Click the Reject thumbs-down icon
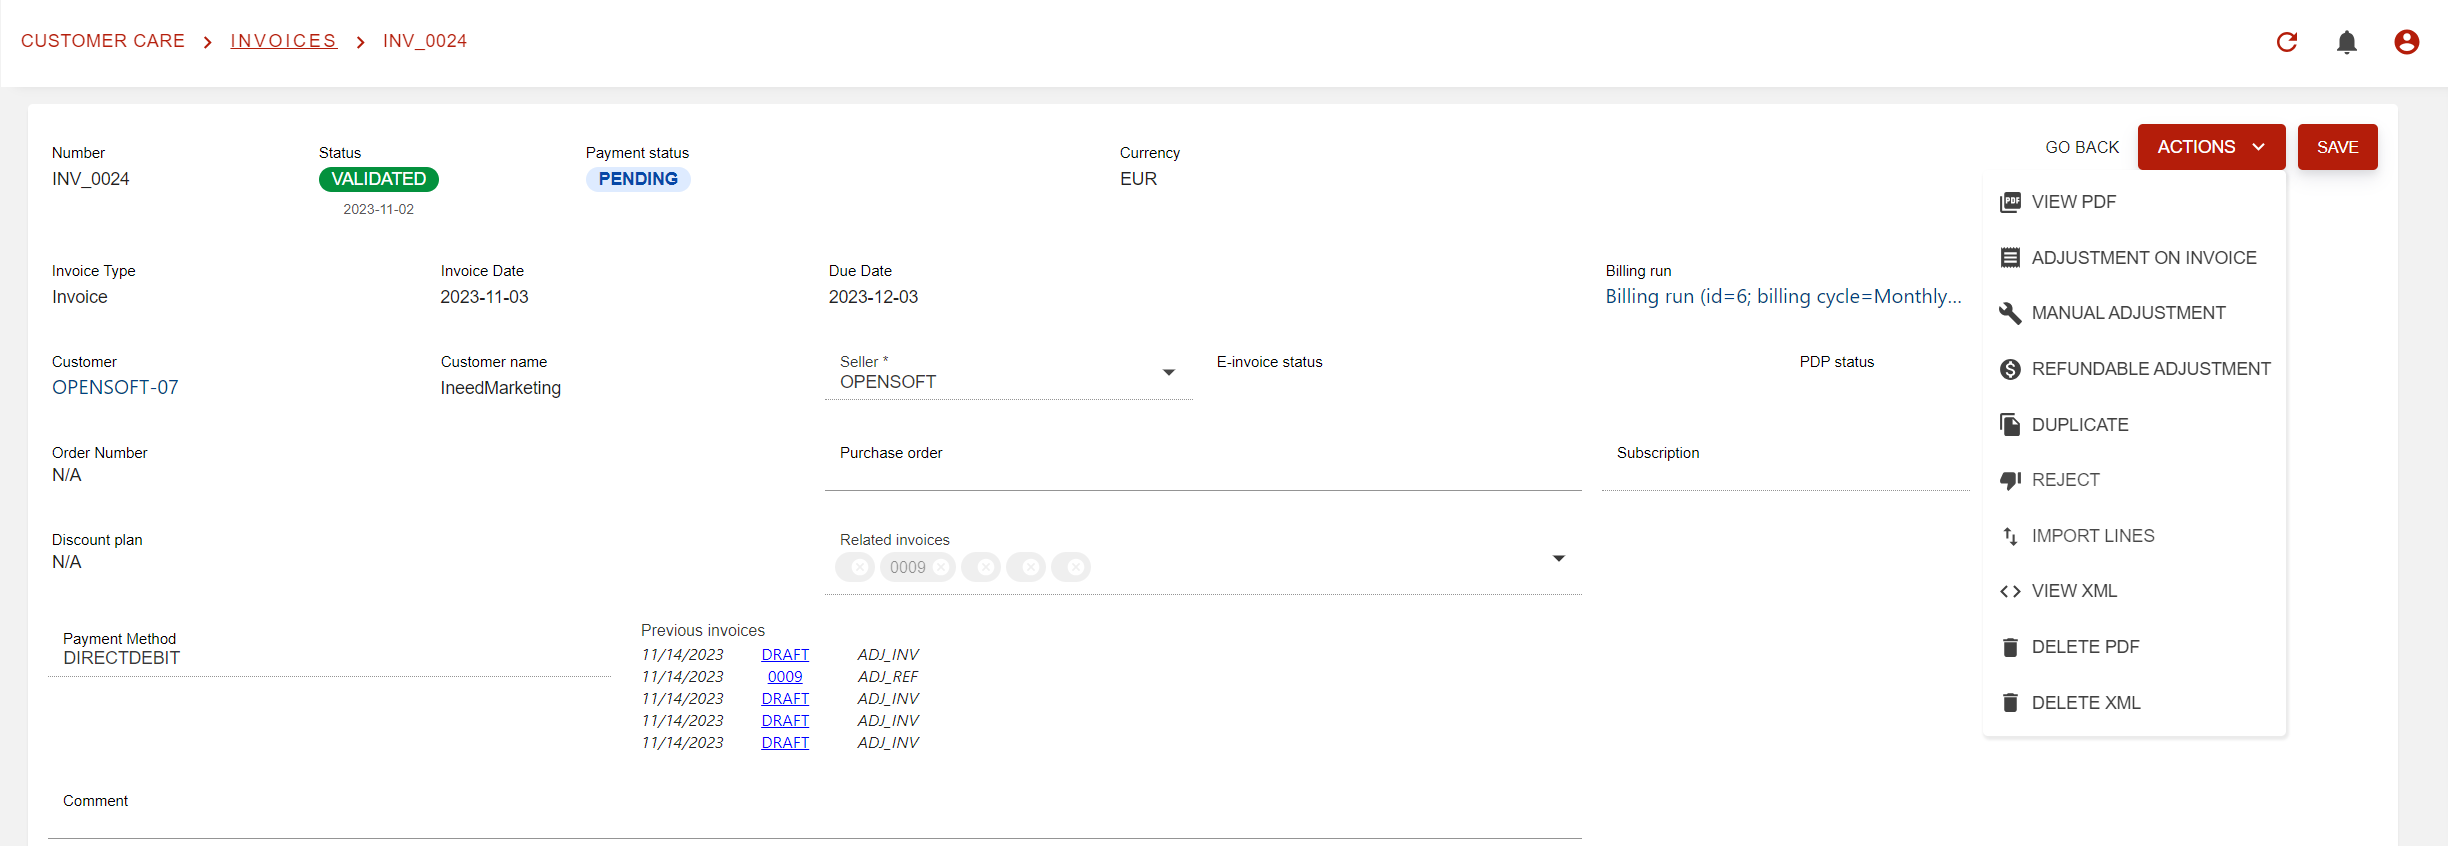The width and height of the screenshot is (2448, 846). (x=2010, y=480)
